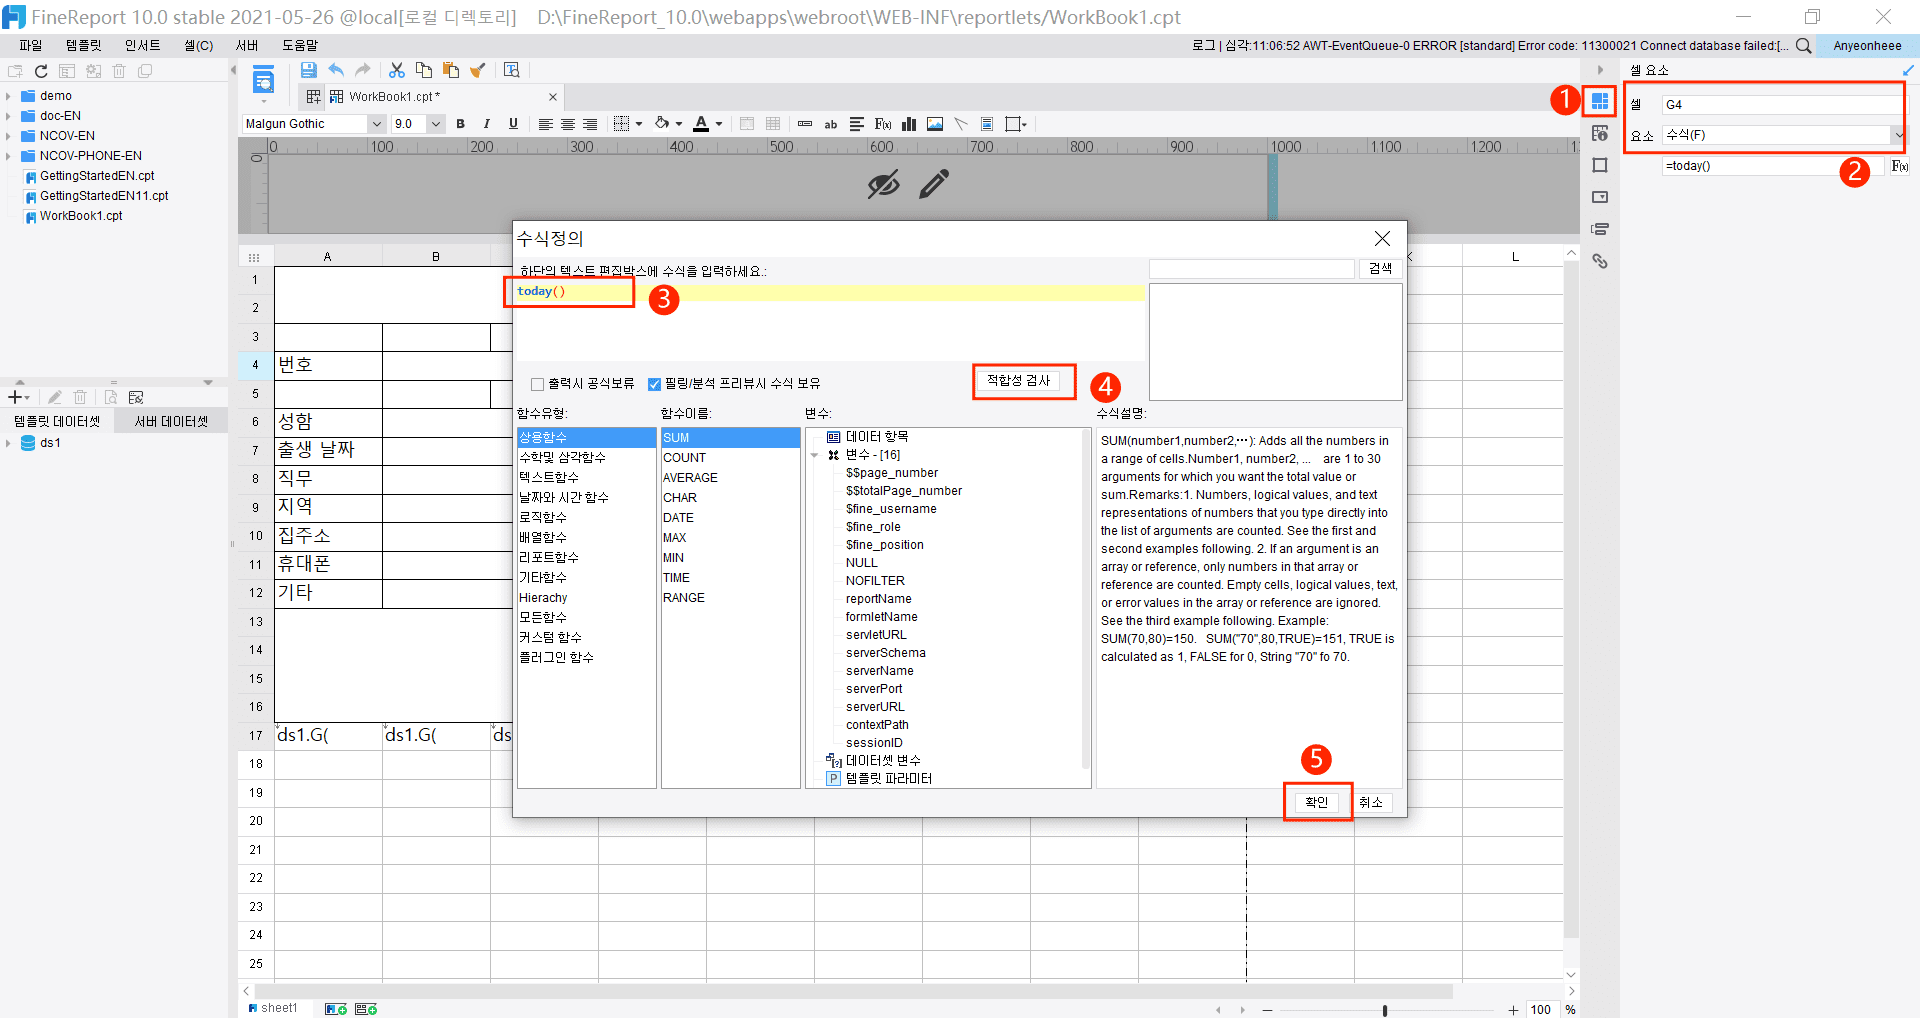Center align cell text
The height and width of the screenshot is (1018, 1920).
[x=568, y=124]
